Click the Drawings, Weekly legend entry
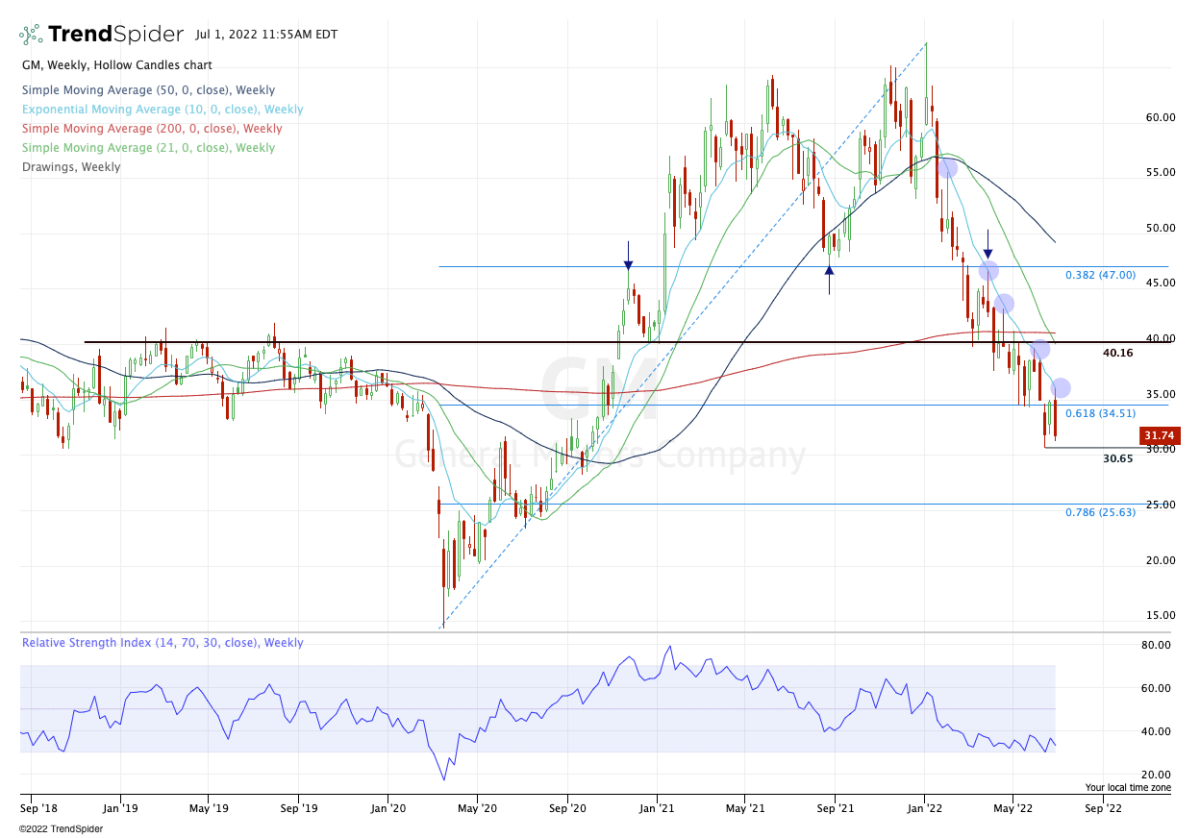Image resolution: width=1200 pixels, height=838 pixels. click(71, 167)
